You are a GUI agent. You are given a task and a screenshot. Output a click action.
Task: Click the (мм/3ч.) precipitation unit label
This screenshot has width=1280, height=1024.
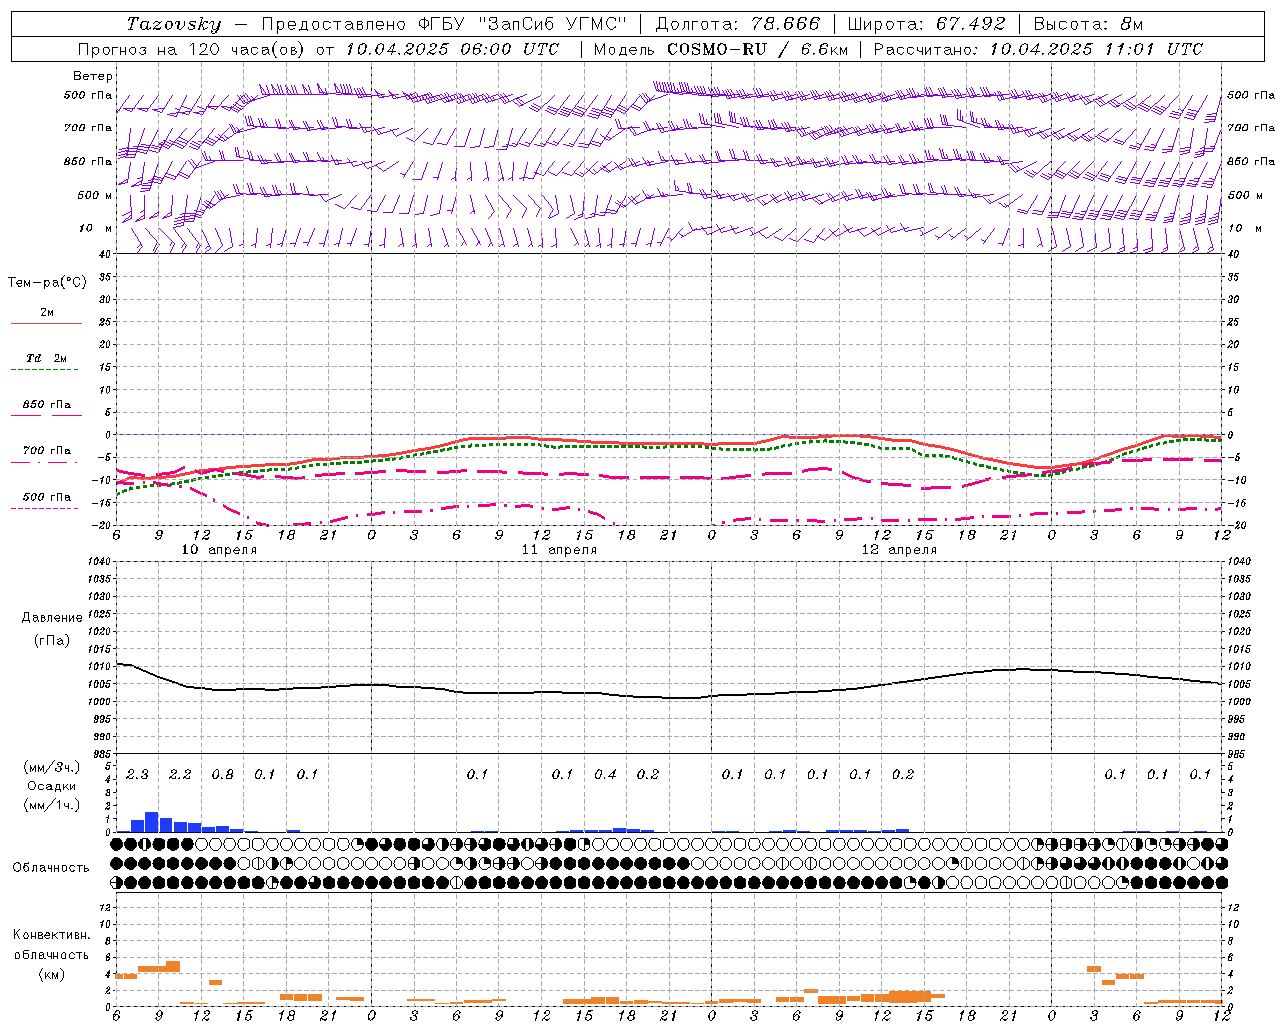pyautogui.click(x=51, y=767)
